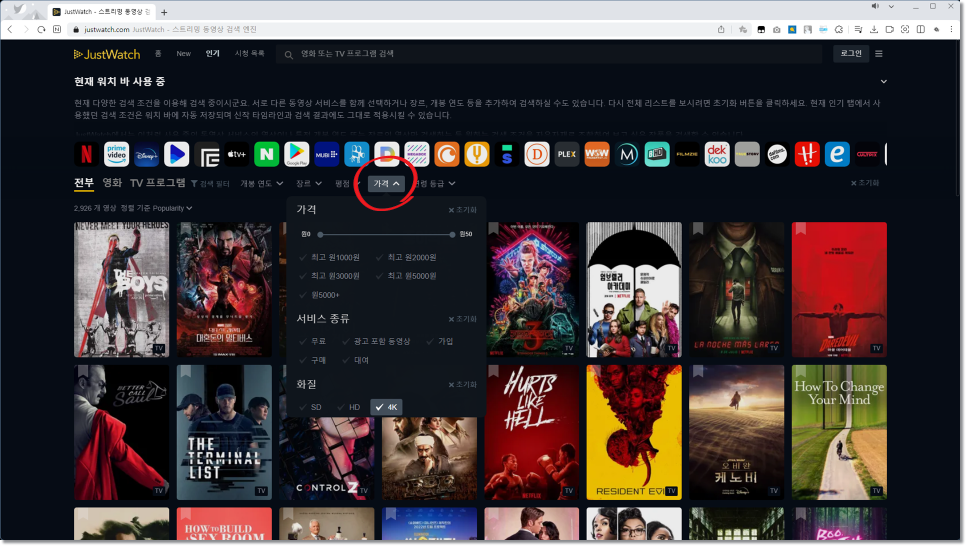
Task: Select the Crunchyroll orange provider icon
Action: [x=447, y=154]
